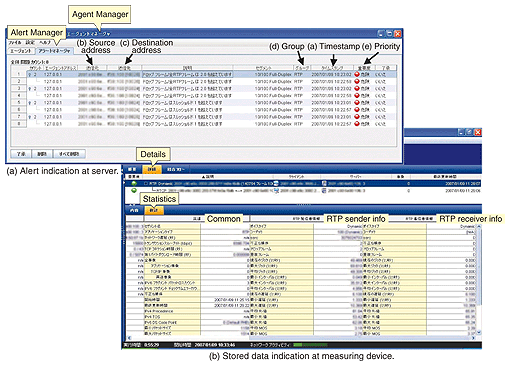Image resolution: width=510 pixels, height=366 pixels.
Task: Open the dropdown tab next to Details tab
Action: click(176, 169)
